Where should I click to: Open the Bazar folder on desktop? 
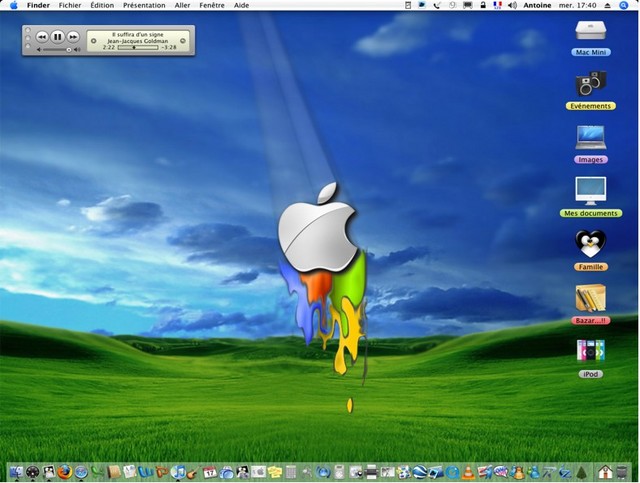590,298
